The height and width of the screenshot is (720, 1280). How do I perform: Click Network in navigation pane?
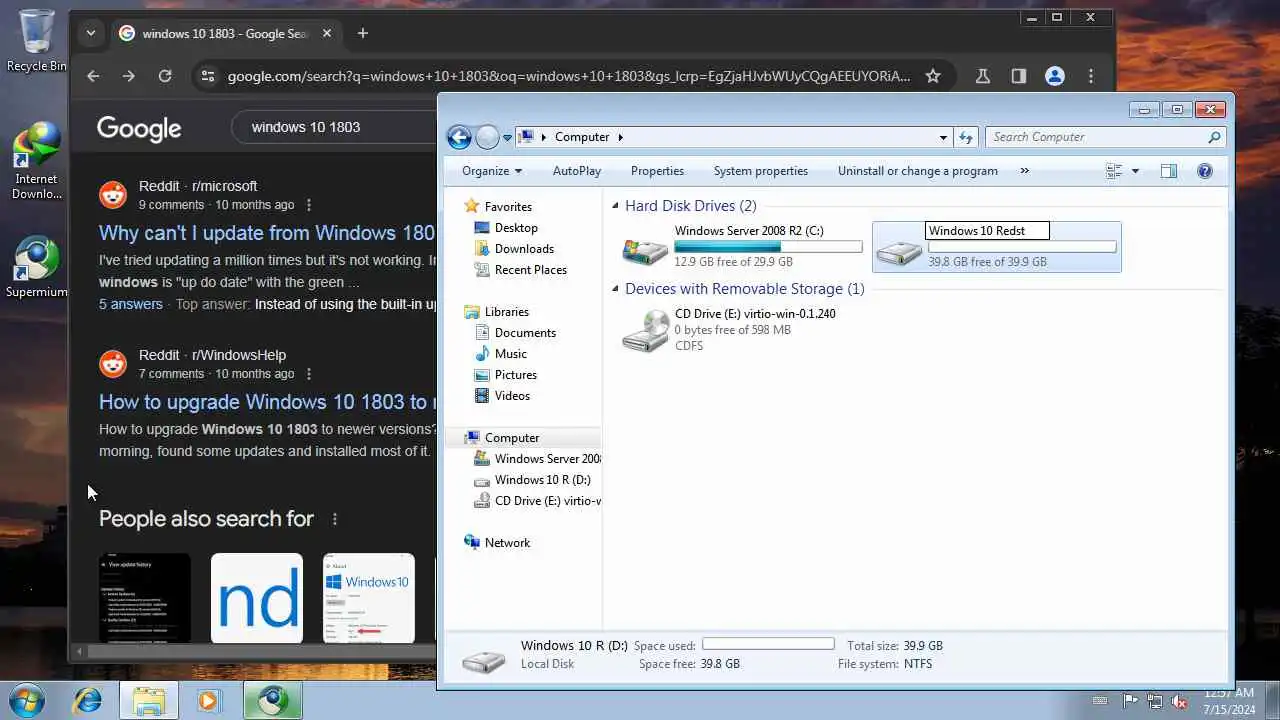click(x=507, y=543)
